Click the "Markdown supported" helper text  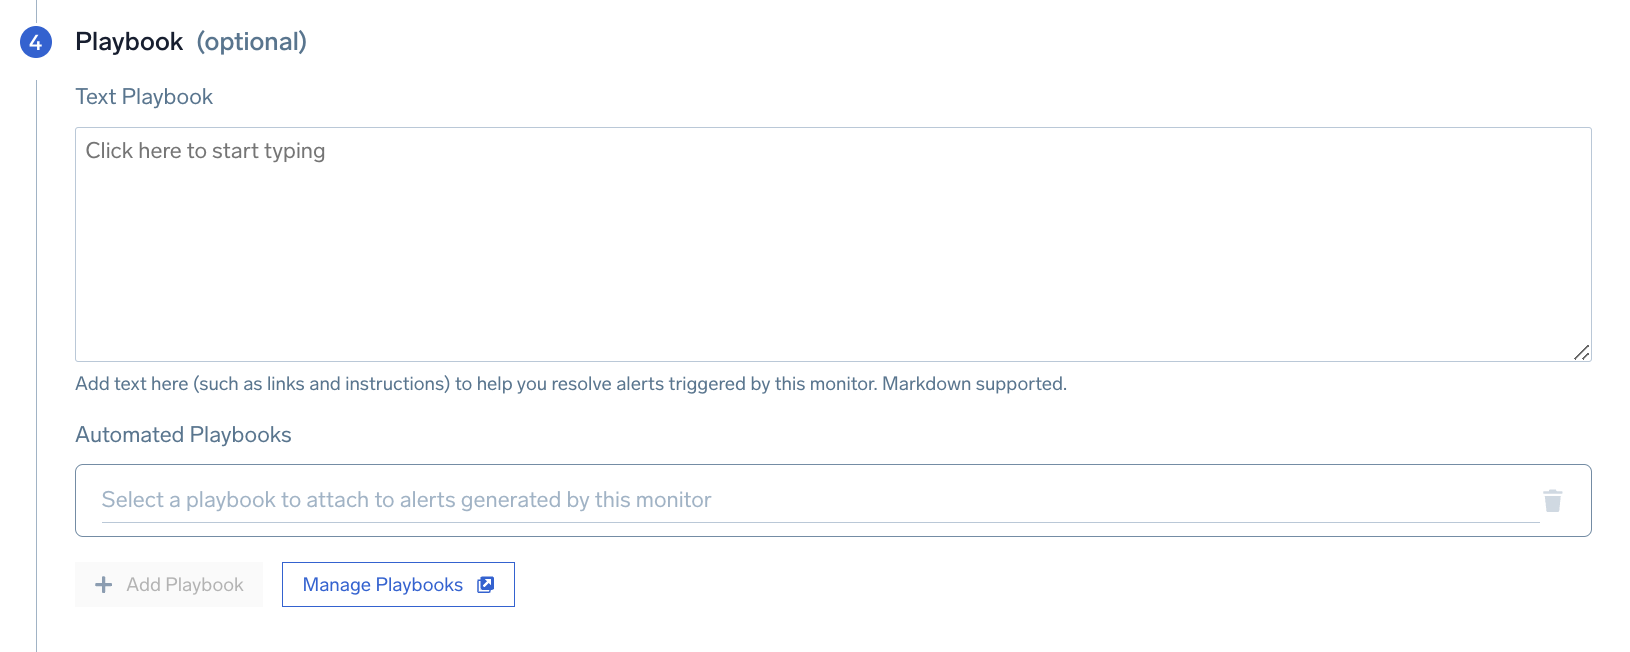(974, 384)
